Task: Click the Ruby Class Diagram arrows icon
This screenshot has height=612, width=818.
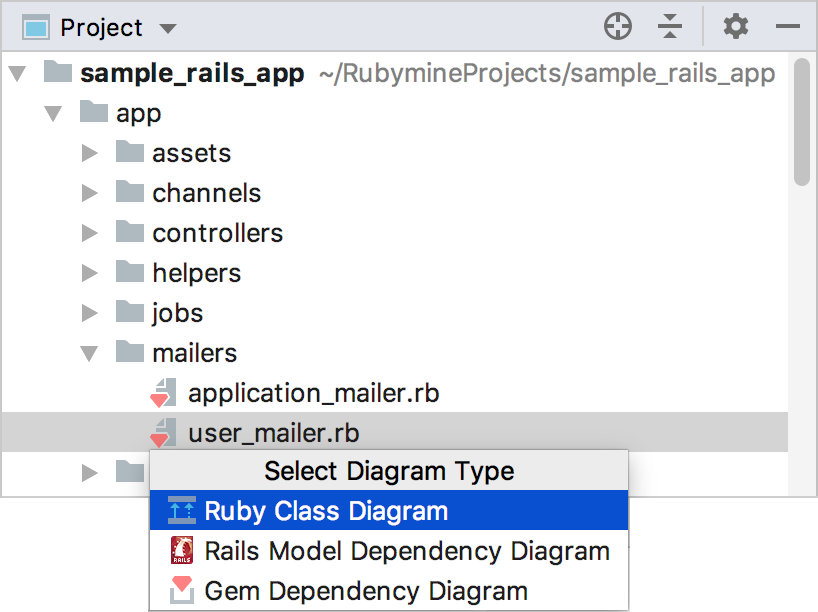Action: pyautogui.click(x=182, y=510)
